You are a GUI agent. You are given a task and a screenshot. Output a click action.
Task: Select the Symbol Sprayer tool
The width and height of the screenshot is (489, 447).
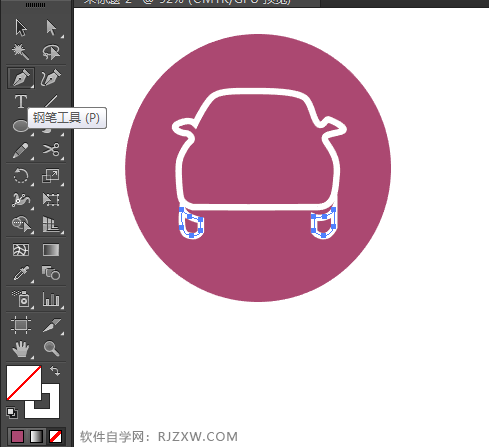pos(21,299)
